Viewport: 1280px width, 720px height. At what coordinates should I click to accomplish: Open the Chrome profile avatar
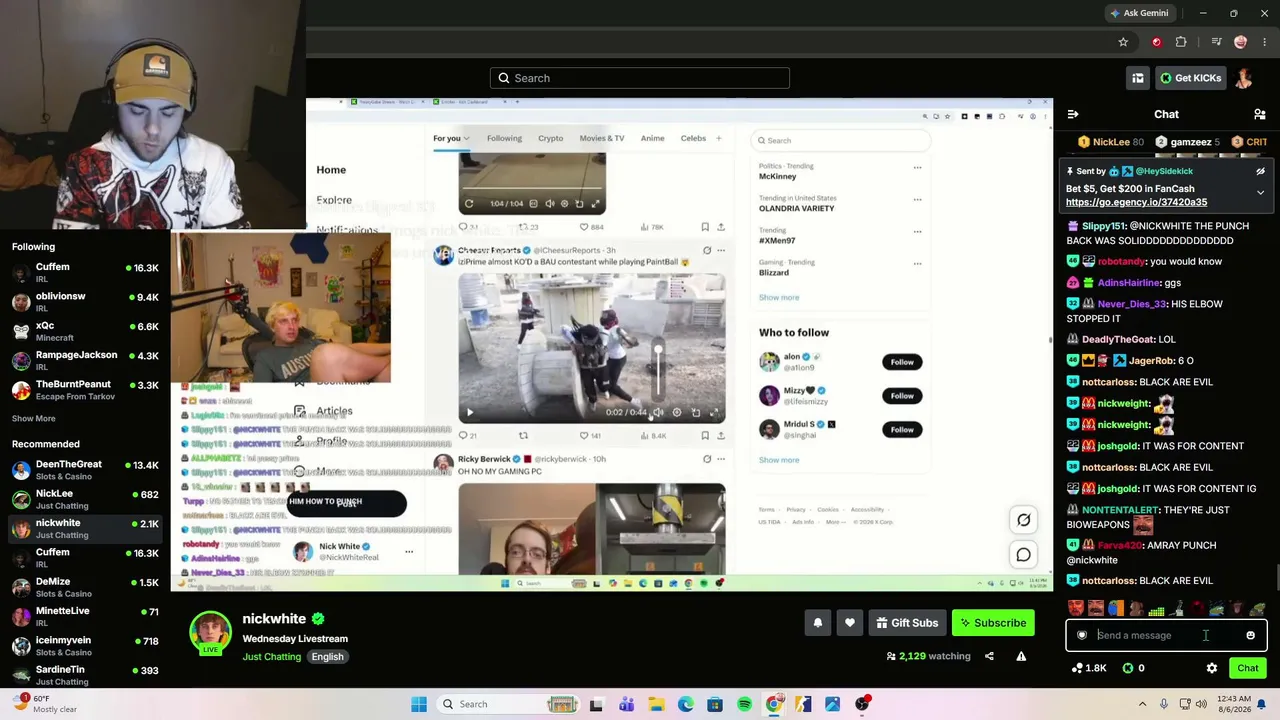[1241, 42]
